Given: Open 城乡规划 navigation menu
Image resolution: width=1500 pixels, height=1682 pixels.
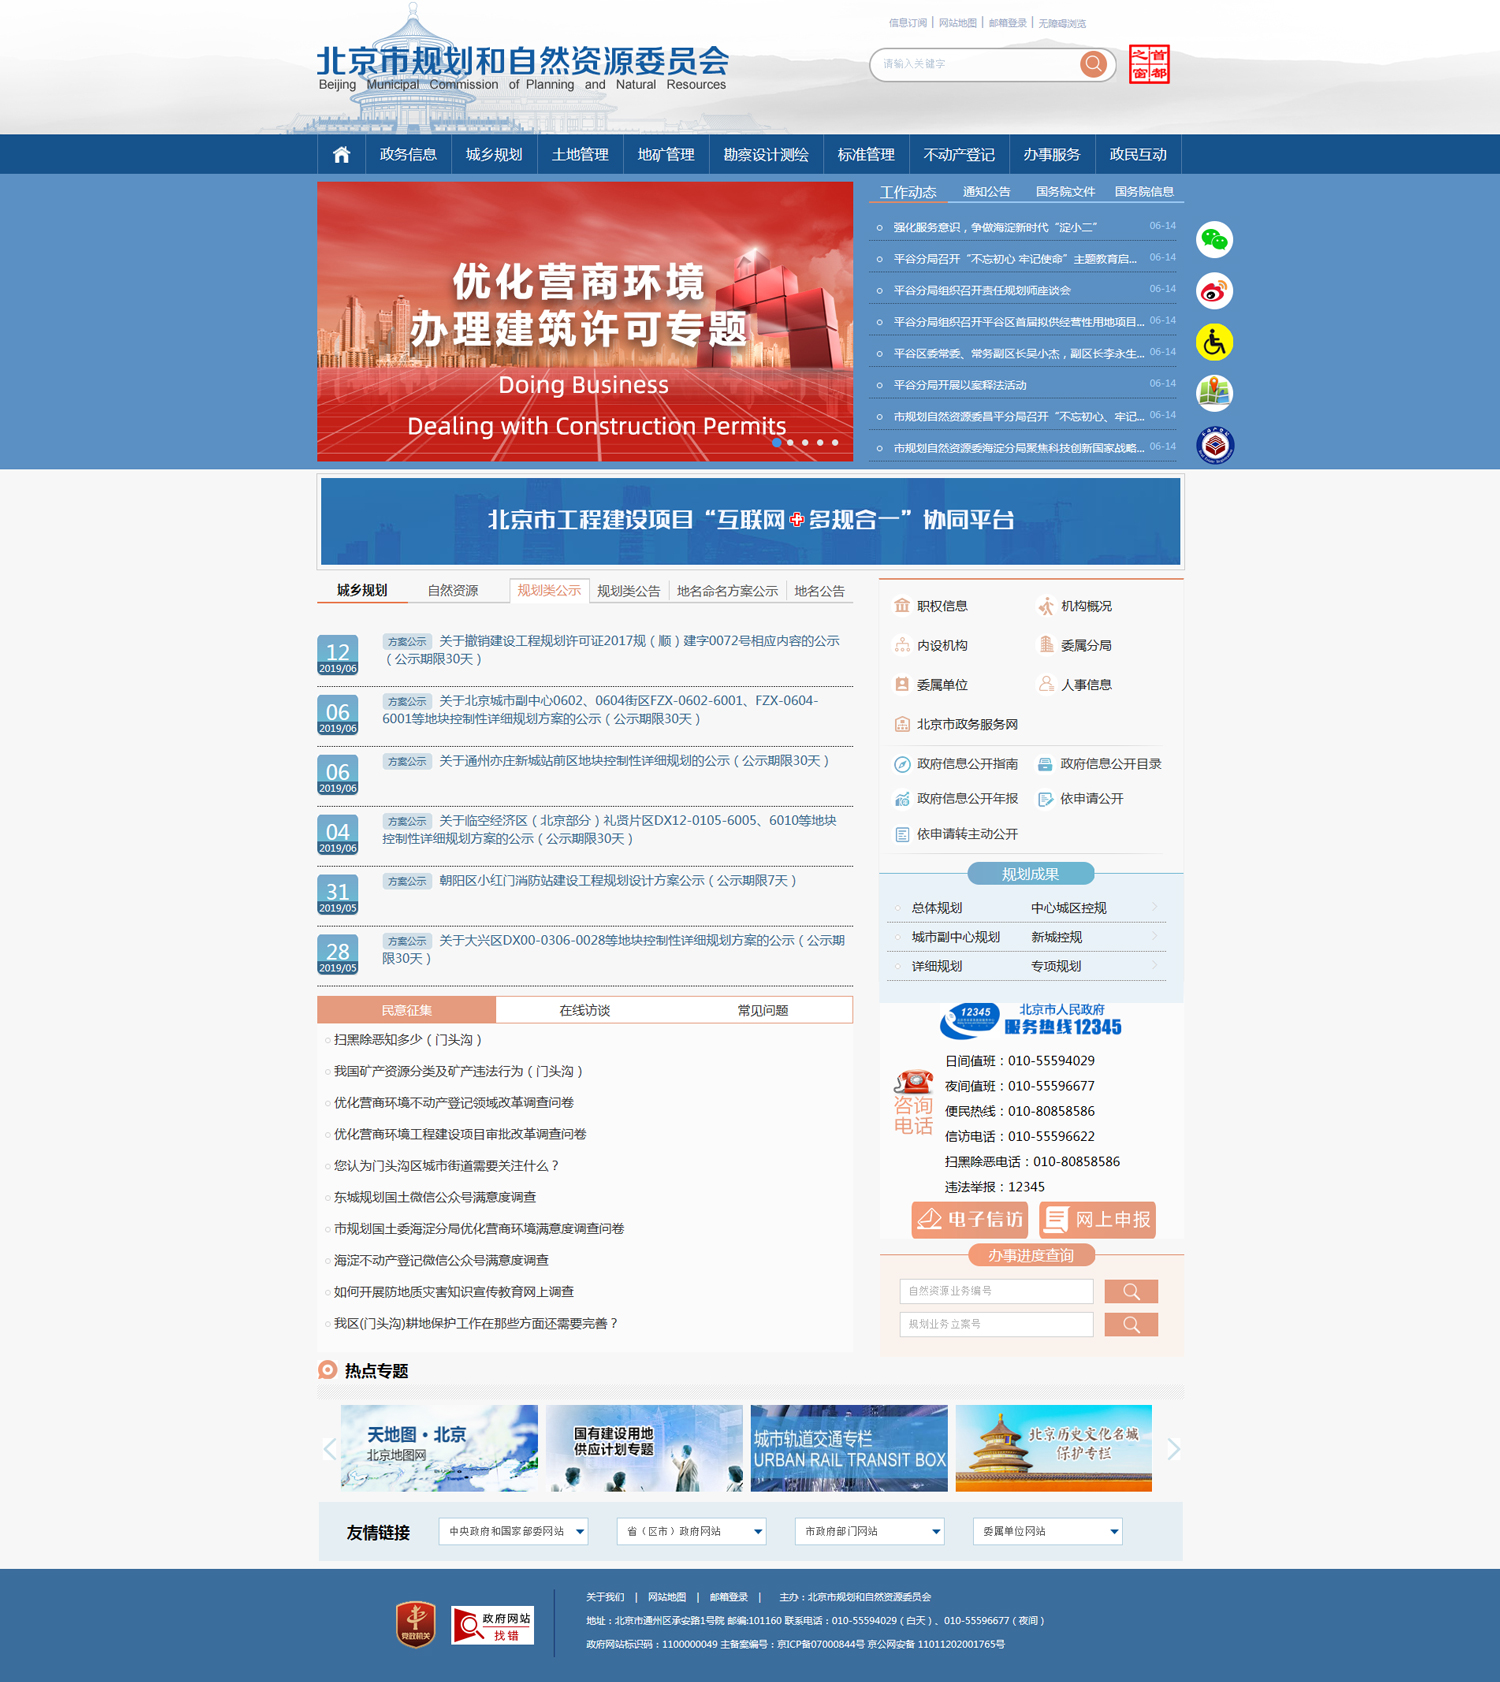Looking at the screenshot, I should pyautogui.click(x=494, y=154).
